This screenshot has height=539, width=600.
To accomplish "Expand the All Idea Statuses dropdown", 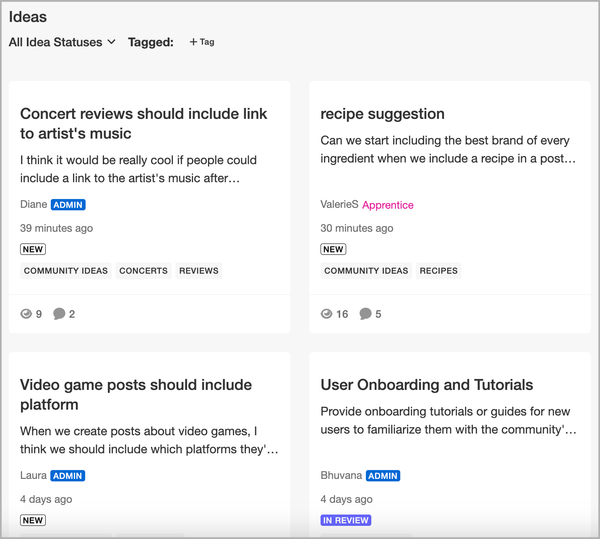I will click(x=62, y=42).
